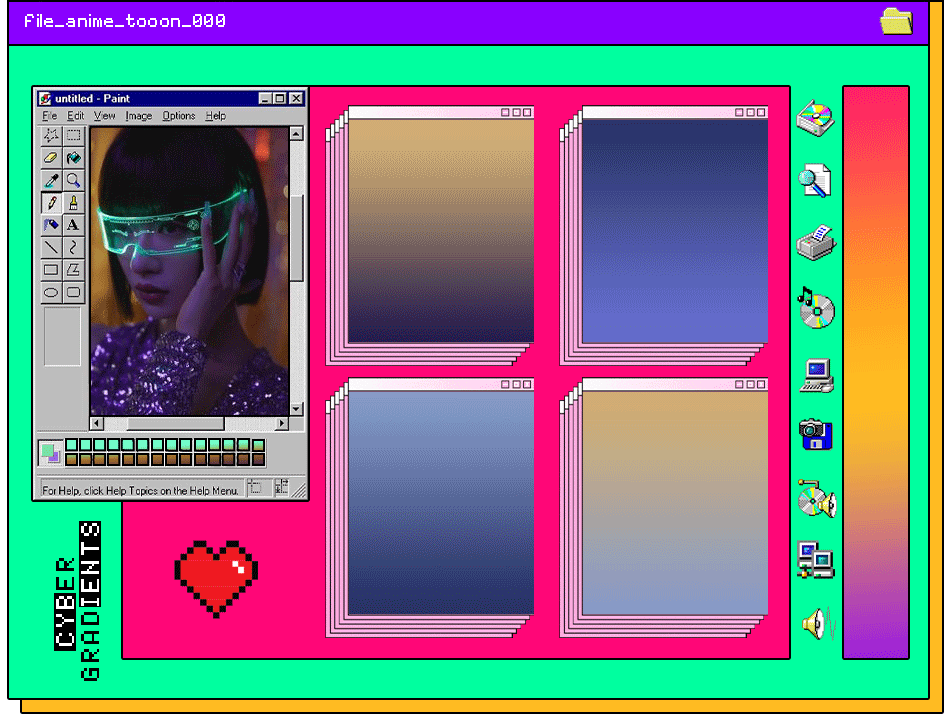Click the networked computers icon
This screenshot has width=950, height=723.
tap(816, 560)
